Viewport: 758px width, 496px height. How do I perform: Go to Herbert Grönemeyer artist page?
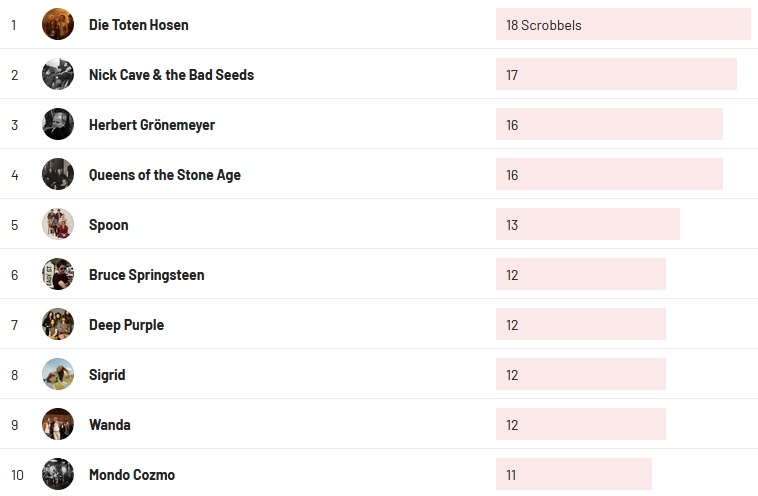click(x=151, y=125)
